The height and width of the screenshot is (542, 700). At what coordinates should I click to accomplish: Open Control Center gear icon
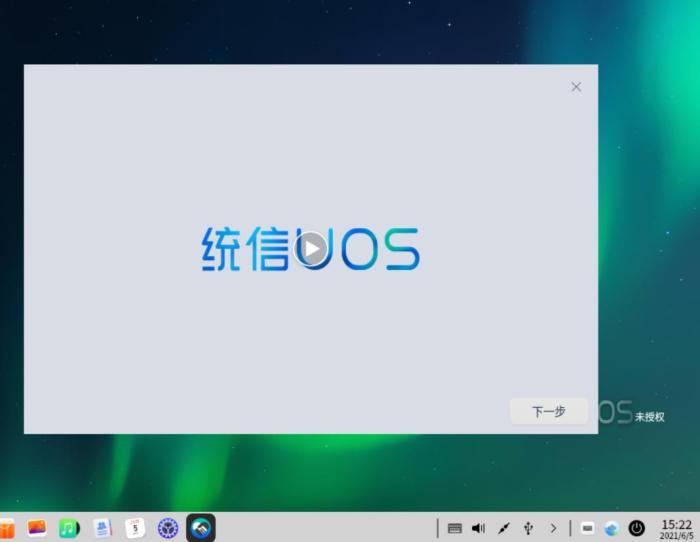click(168, 528)
